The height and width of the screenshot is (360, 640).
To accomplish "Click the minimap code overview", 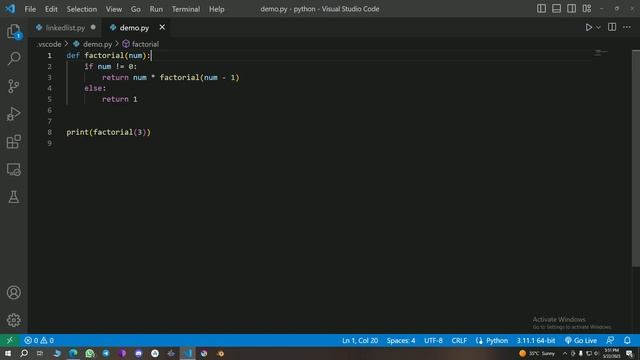I will click(x=601, y=53).
